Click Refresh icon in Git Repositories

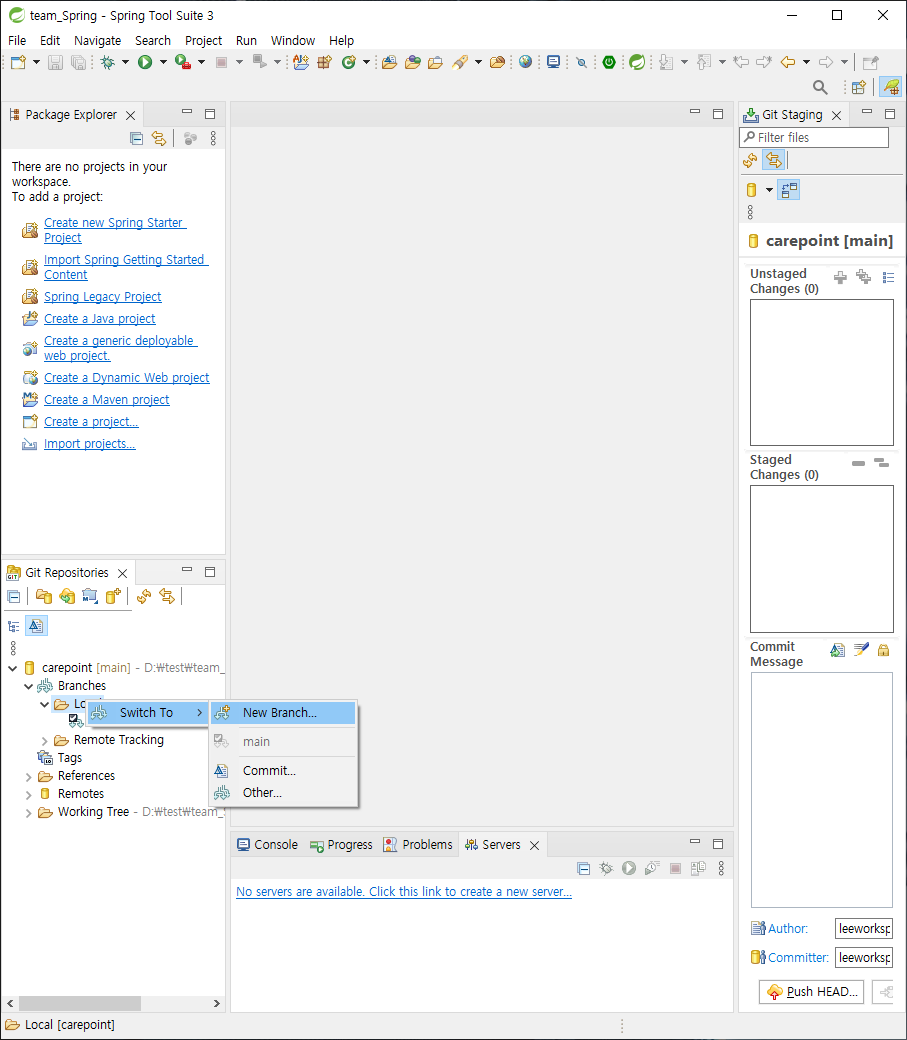tap(144, 596)
